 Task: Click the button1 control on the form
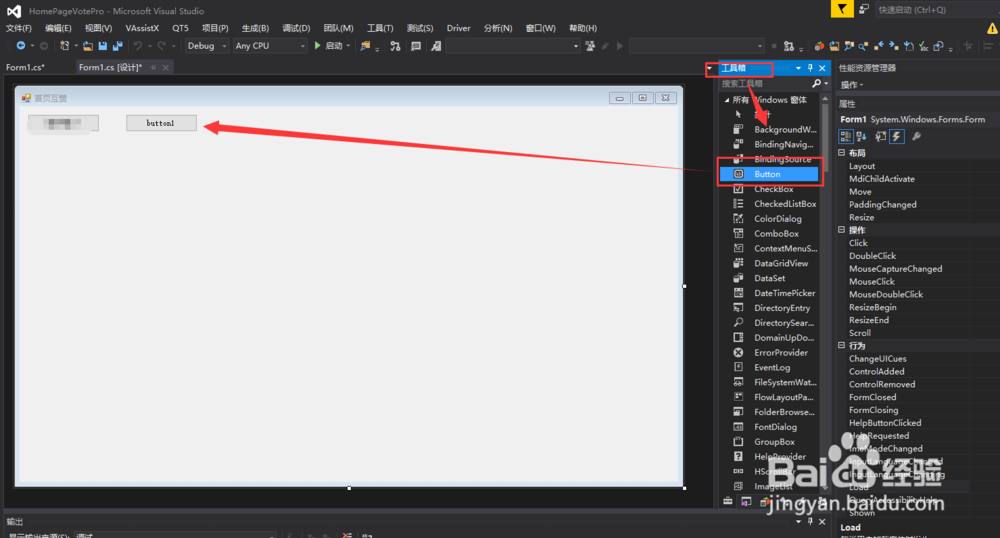(161, 123)
